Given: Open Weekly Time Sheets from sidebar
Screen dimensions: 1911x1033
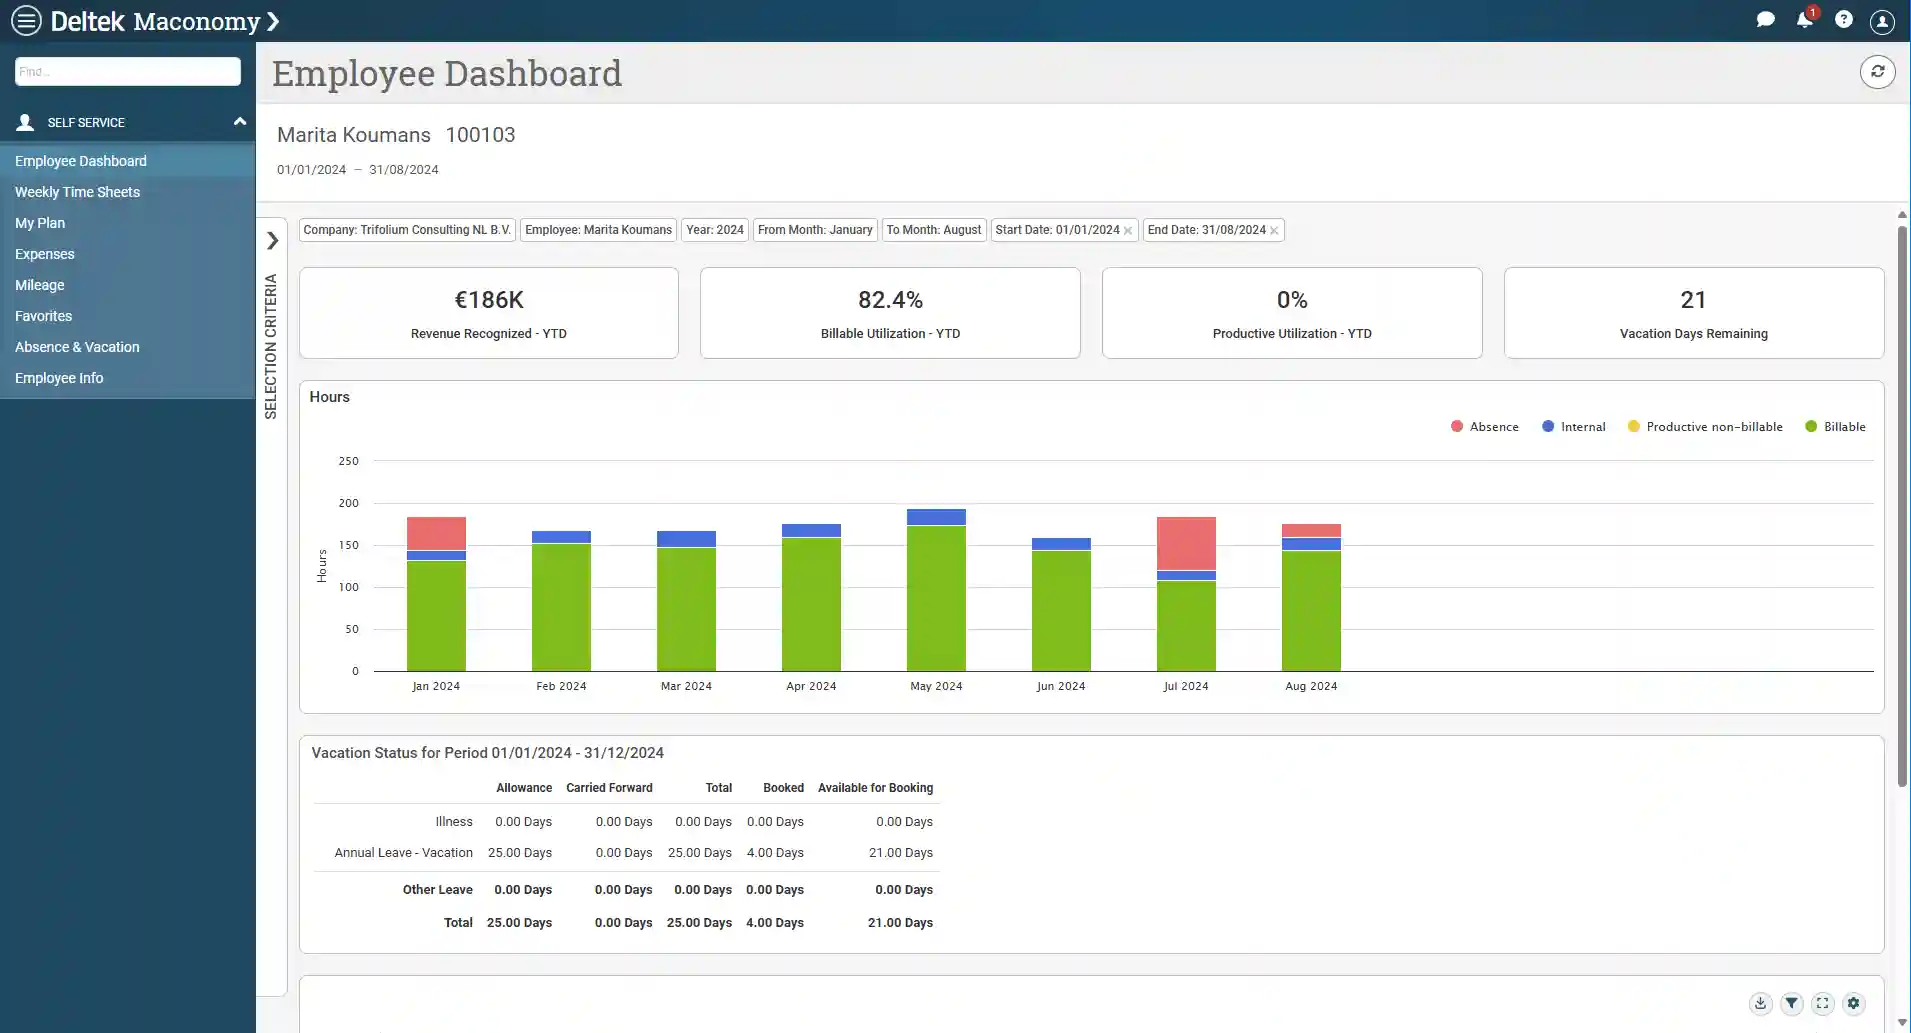Looking at the screenshot, I should (77, 192).
